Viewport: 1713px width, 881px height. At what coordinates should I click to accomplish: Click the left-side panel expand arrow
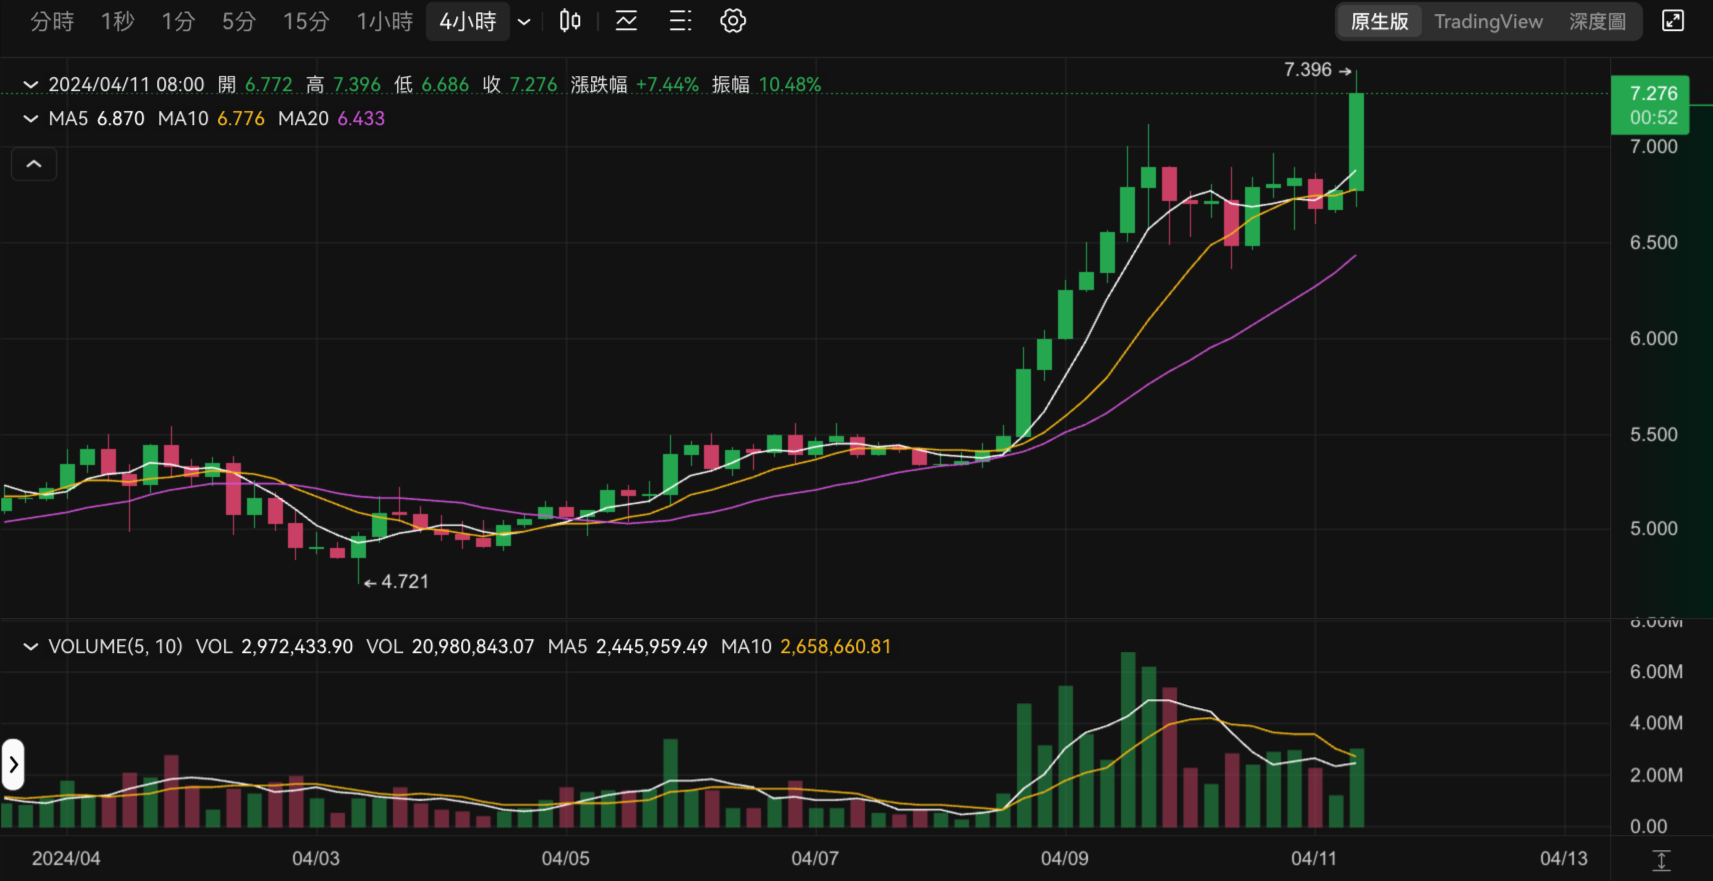pos(13,766)
